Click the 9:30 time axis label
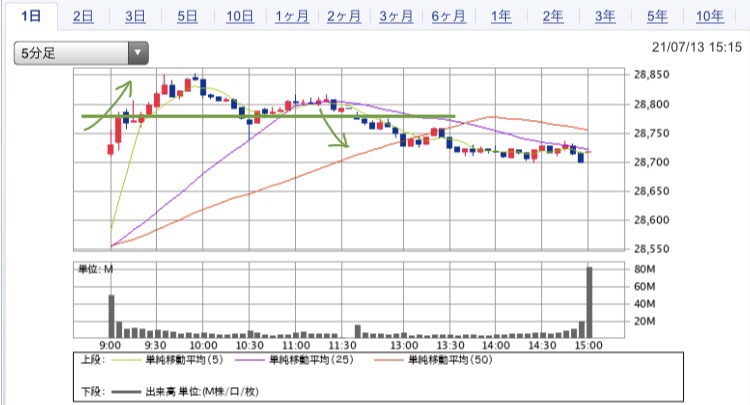 (156, 345)
